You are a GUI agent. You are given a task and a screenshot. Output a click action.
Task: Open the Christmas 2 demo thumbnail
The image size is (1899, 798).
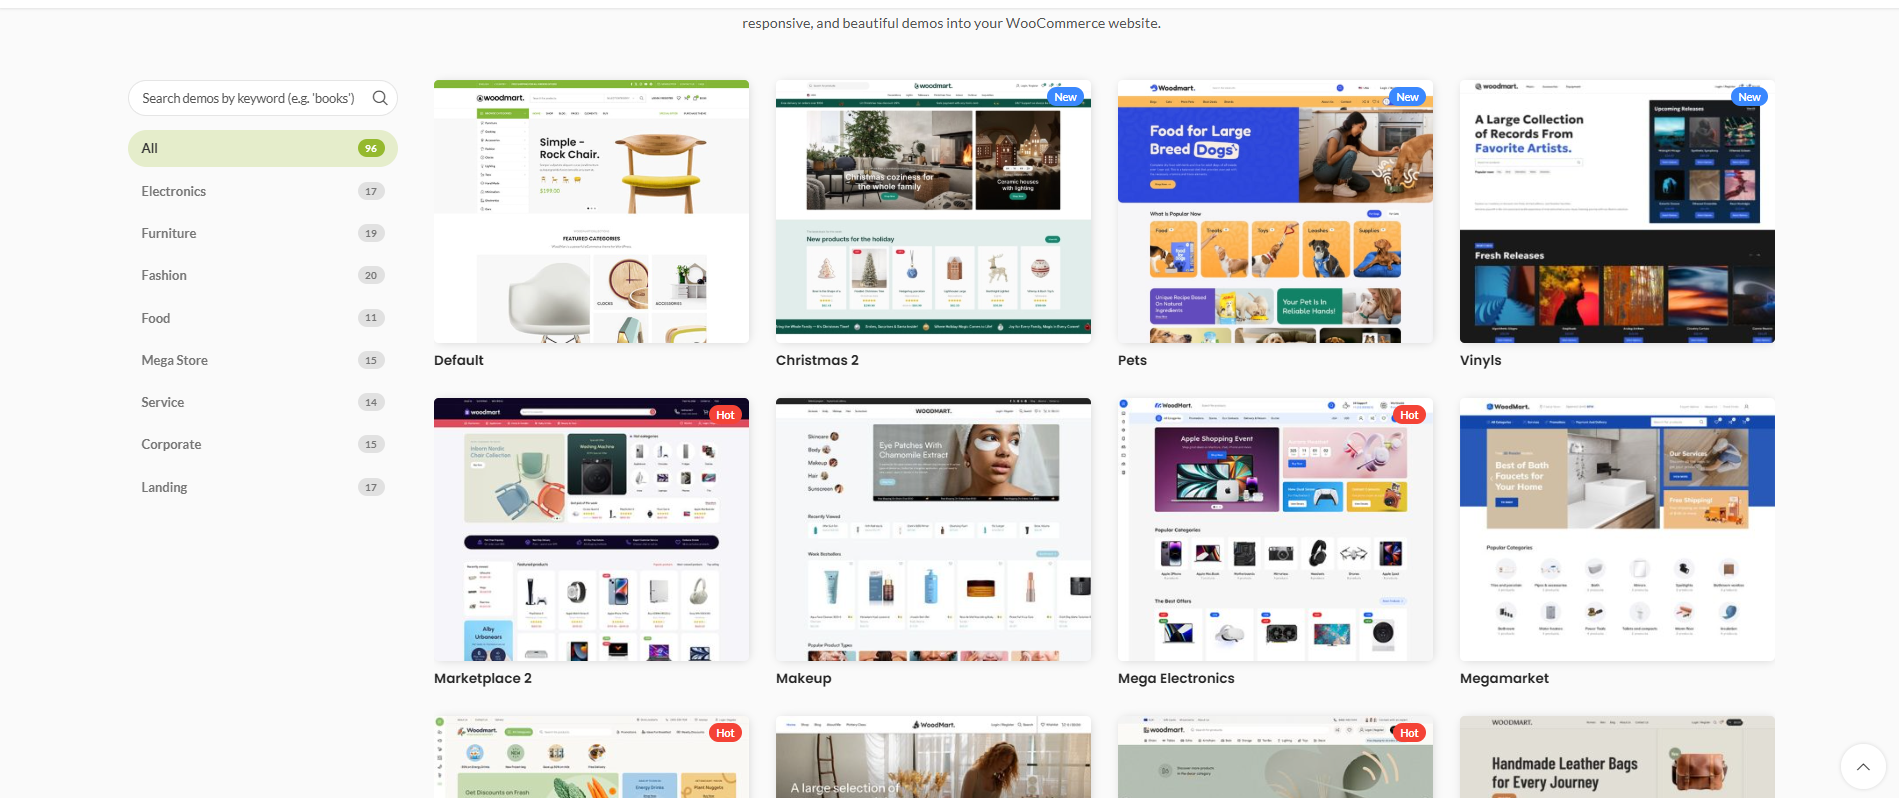(x=933, y=211)
